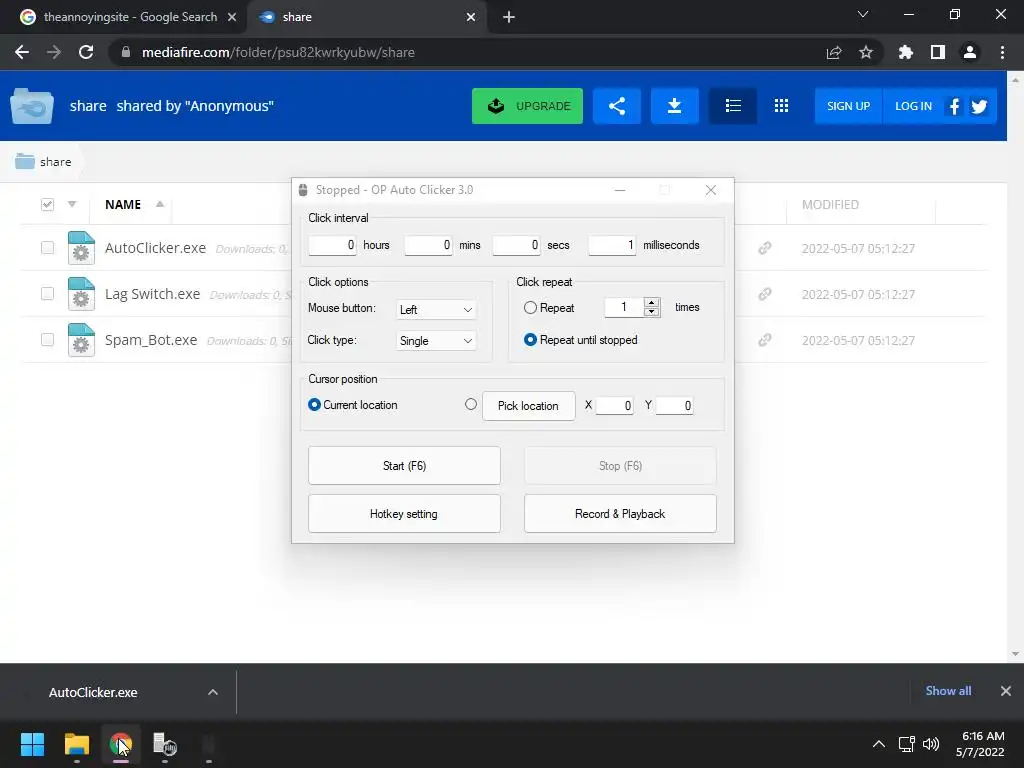Select Current location radio button

[x=314, y=405]
